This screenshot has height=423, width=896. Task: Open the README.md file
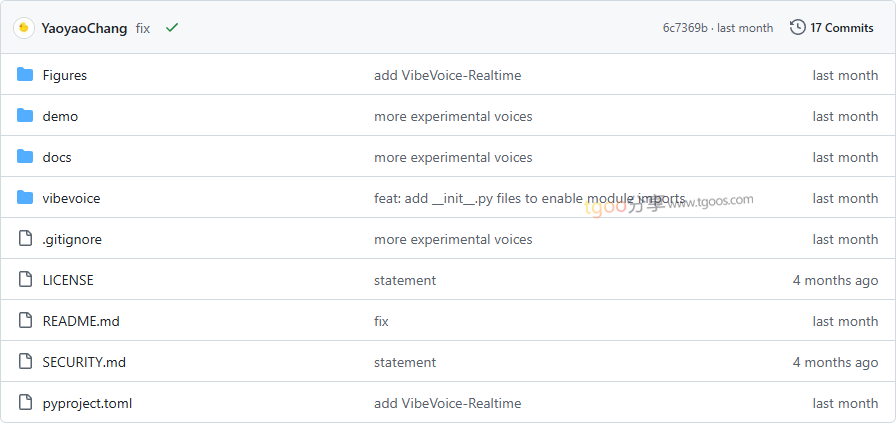81,321
